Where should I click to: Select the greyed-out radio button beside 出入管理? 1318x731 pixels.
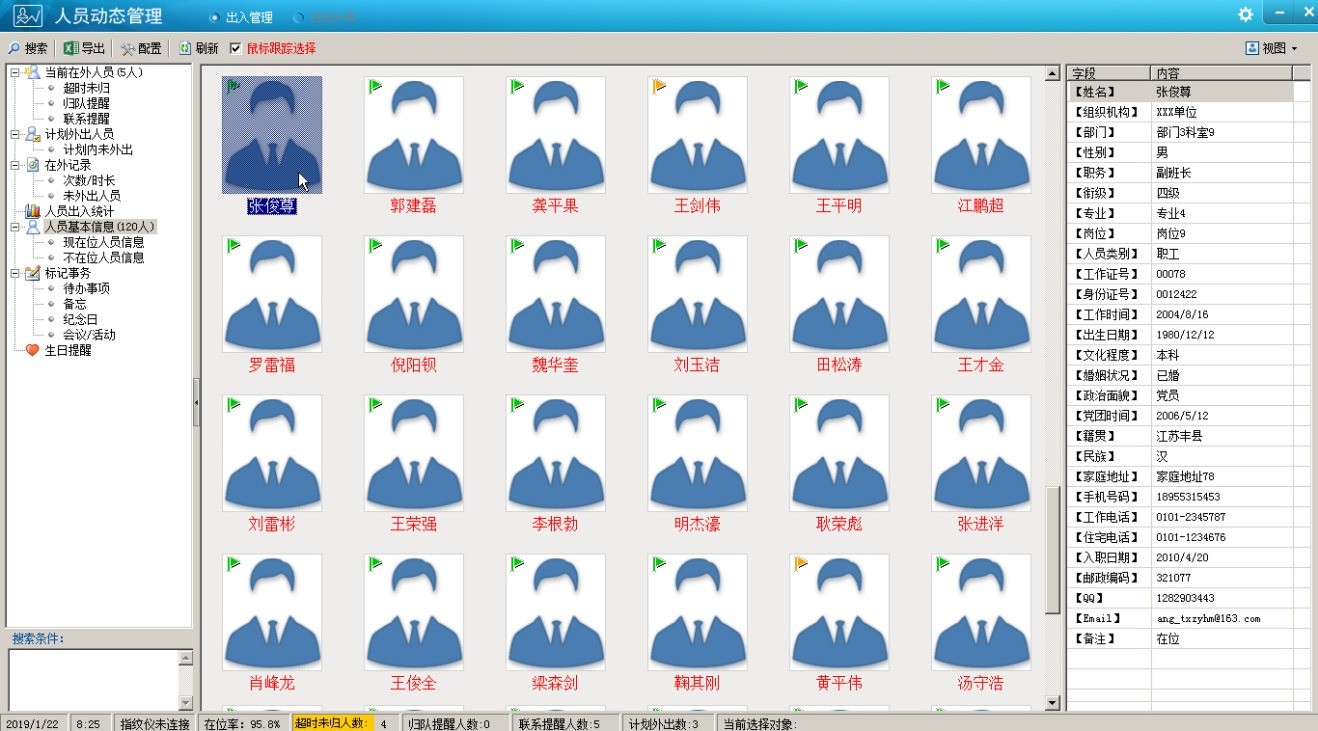tap(299, 18)
